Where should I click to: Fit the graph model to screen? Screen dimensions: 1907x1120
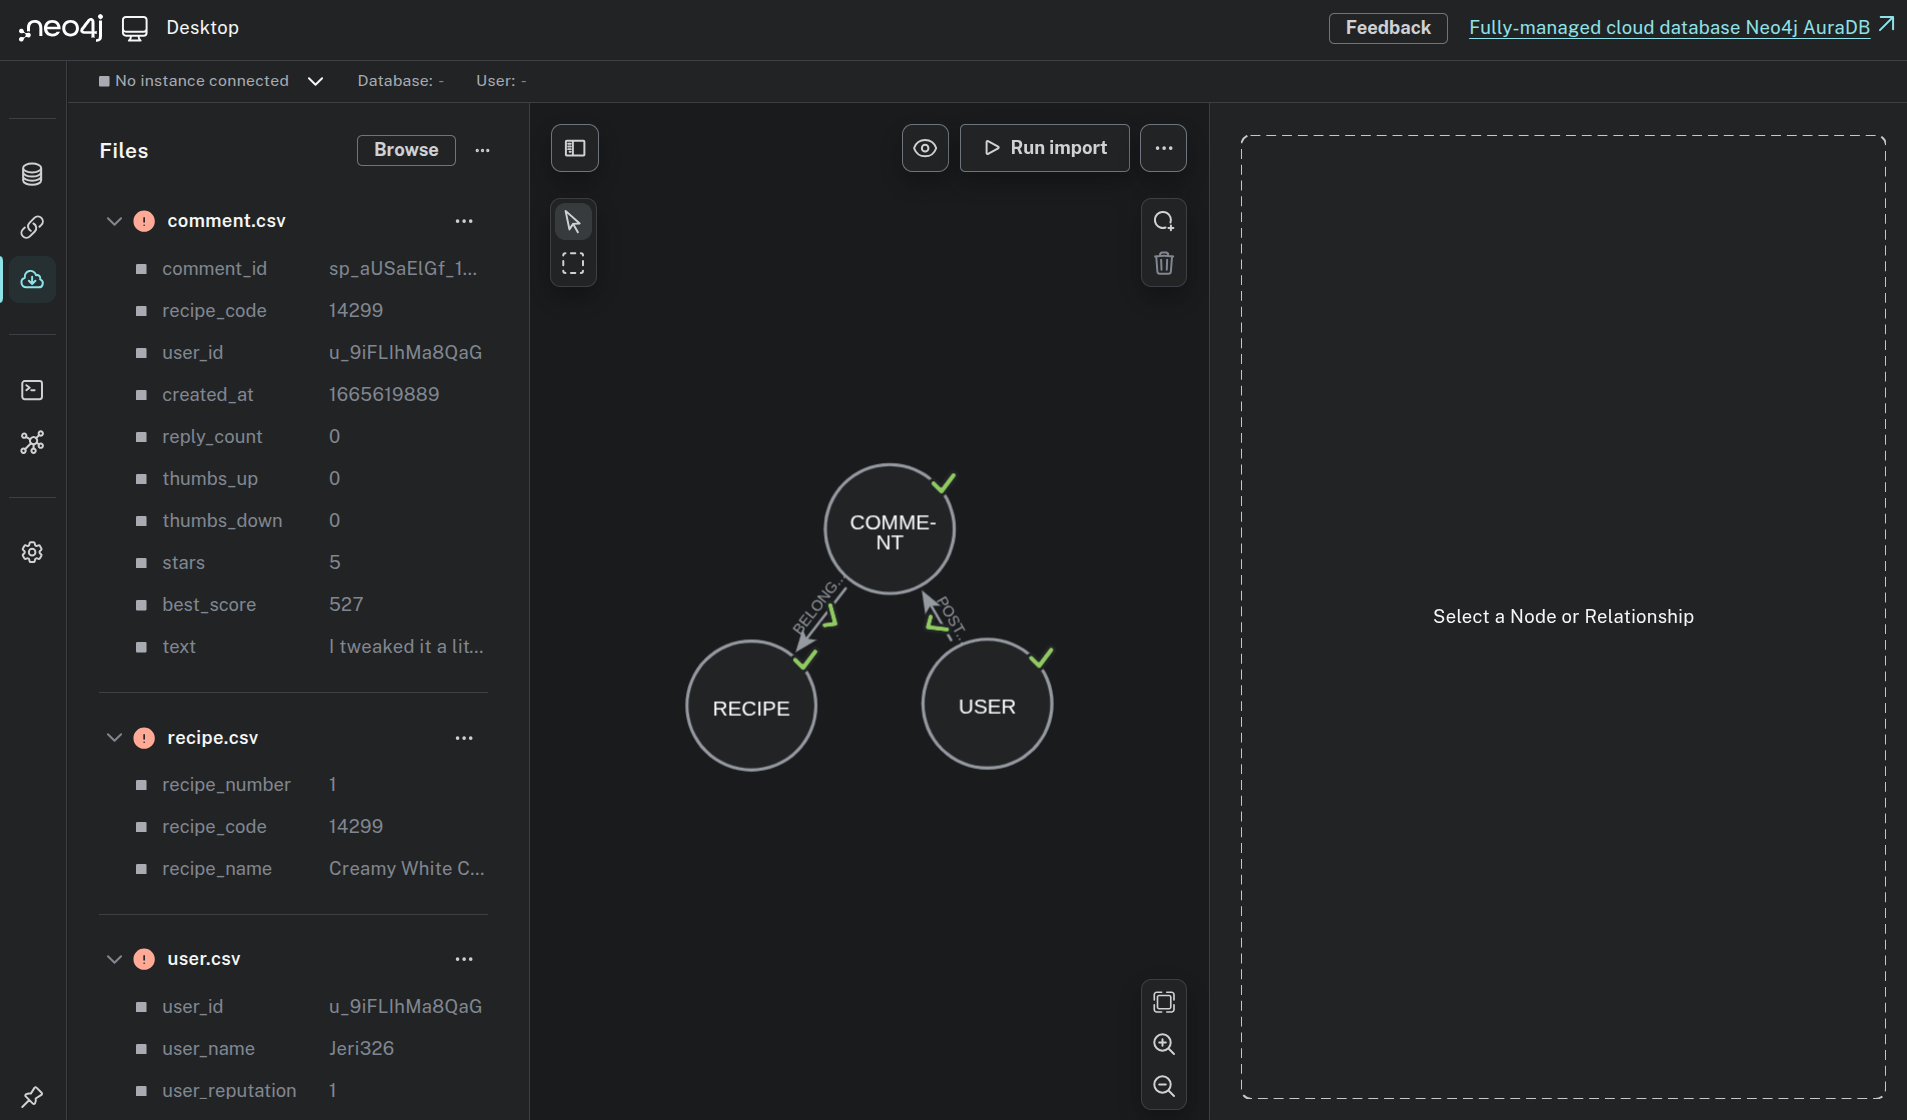pos(1163,1001)
